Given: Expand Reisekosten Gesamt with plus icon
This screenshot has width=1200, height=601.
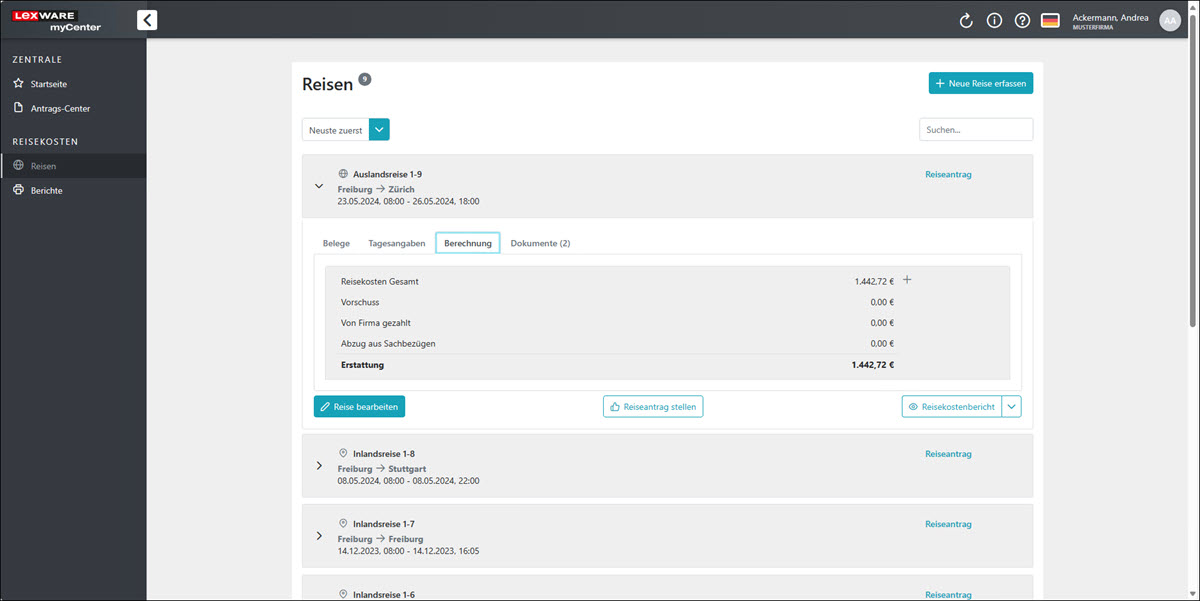Looking at the screenshot, I should pyautogui.click(x=907, y=280).
